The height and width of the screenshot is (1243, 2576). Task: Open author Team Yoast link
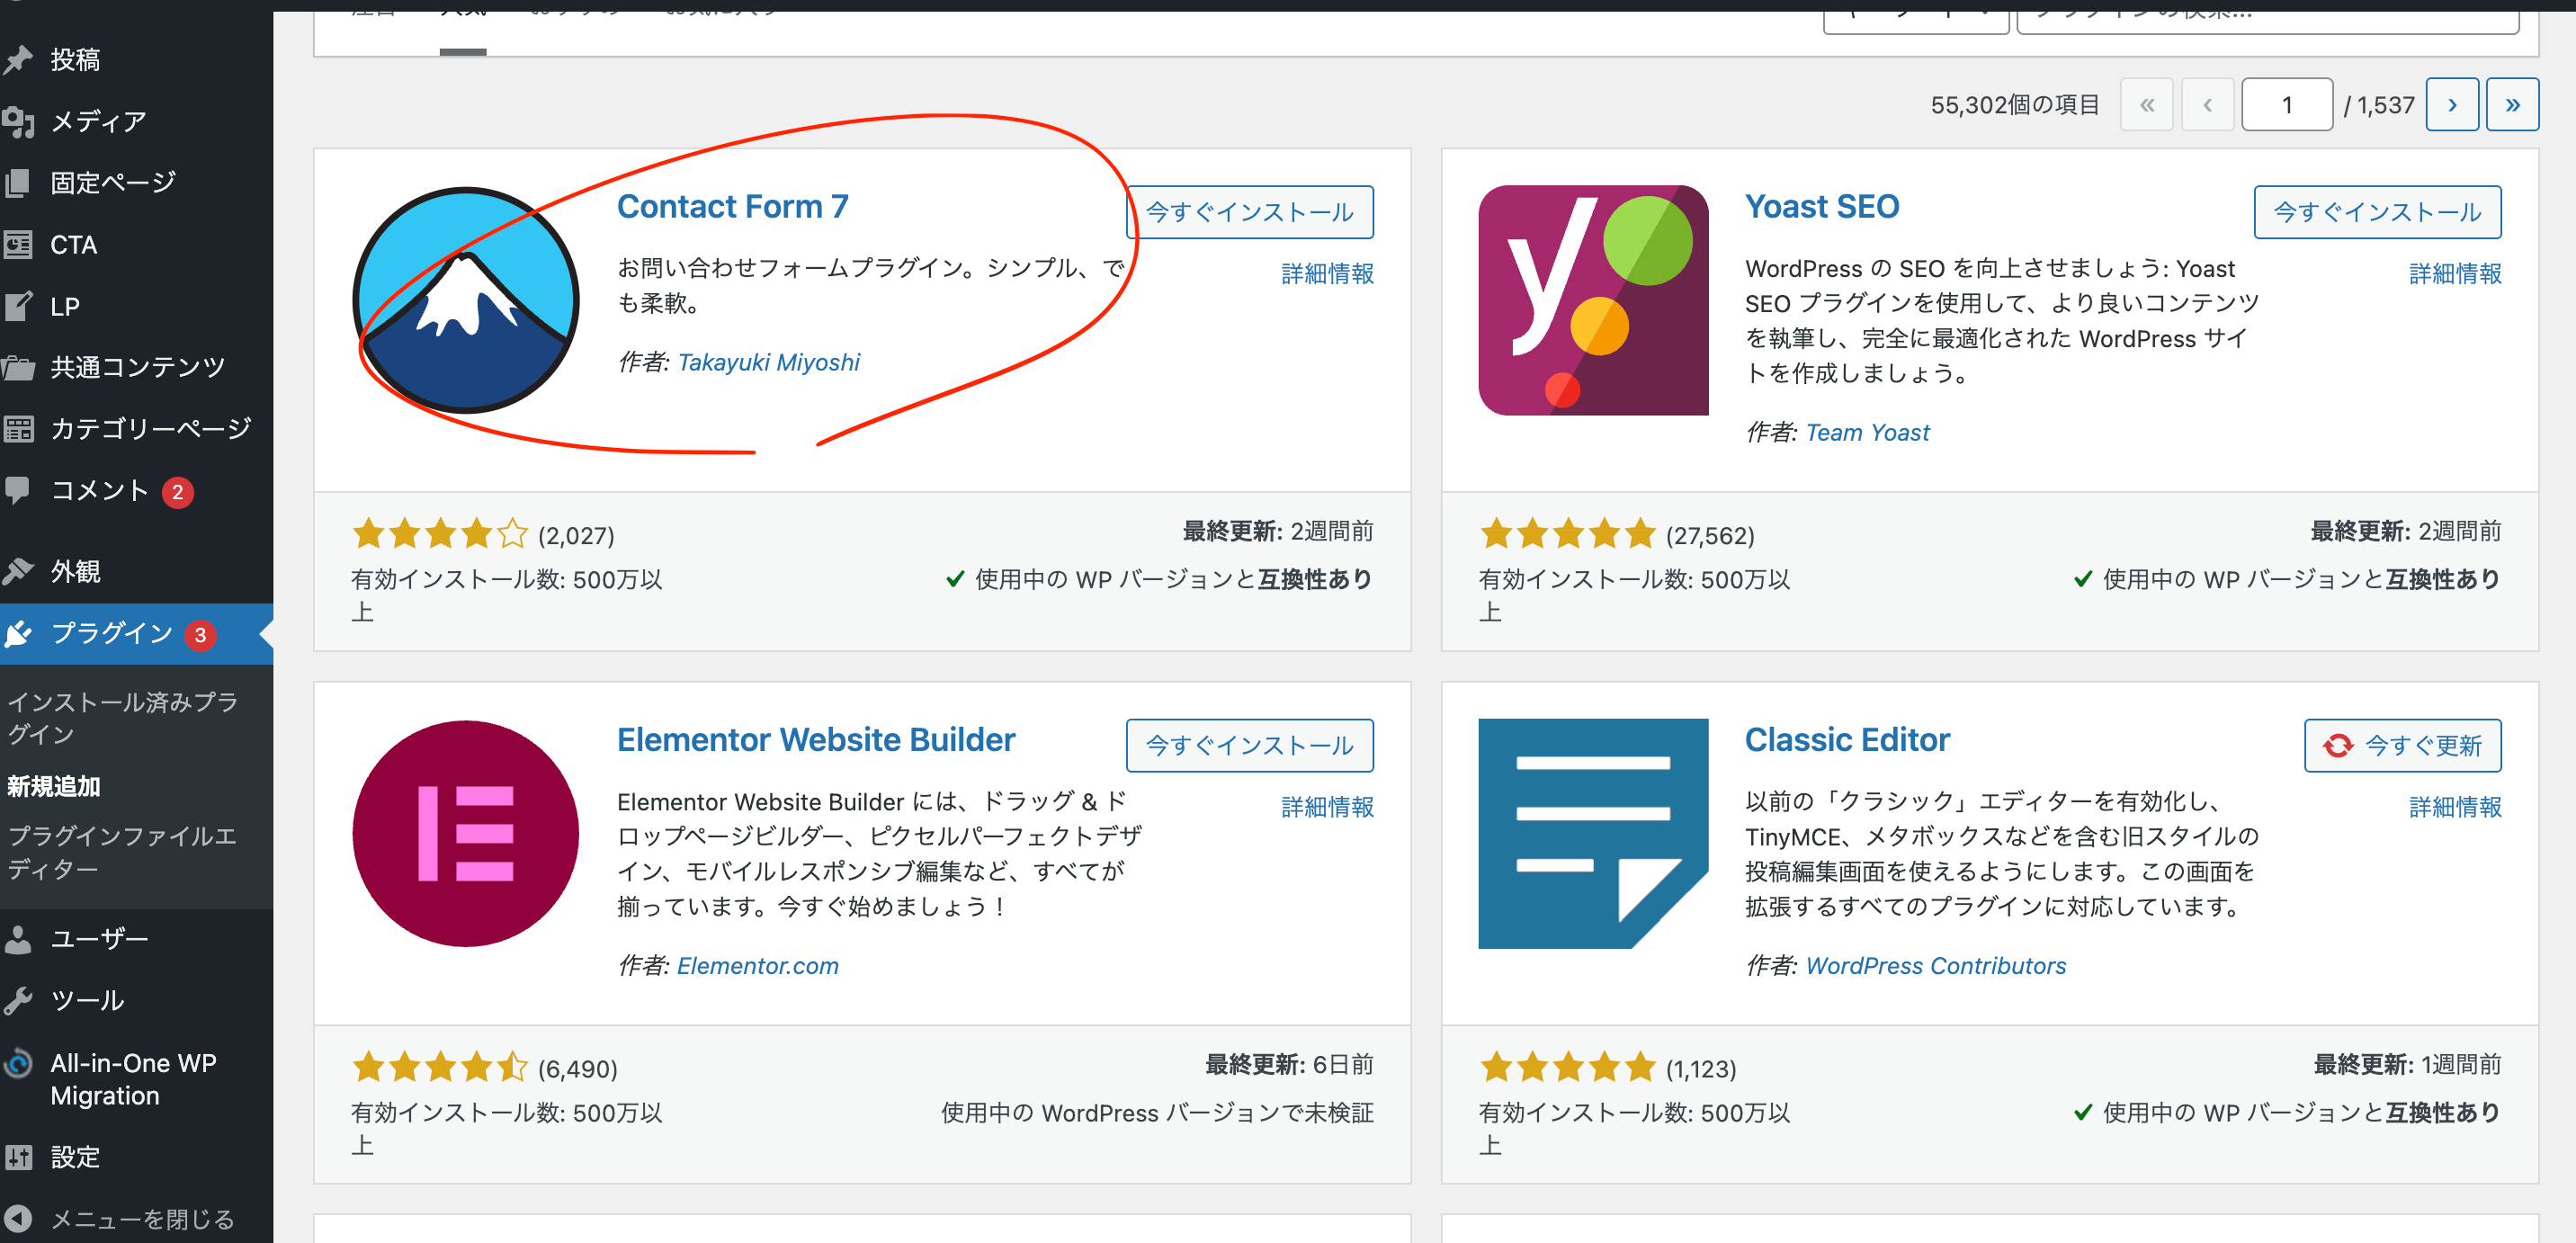pos(1867,432)
